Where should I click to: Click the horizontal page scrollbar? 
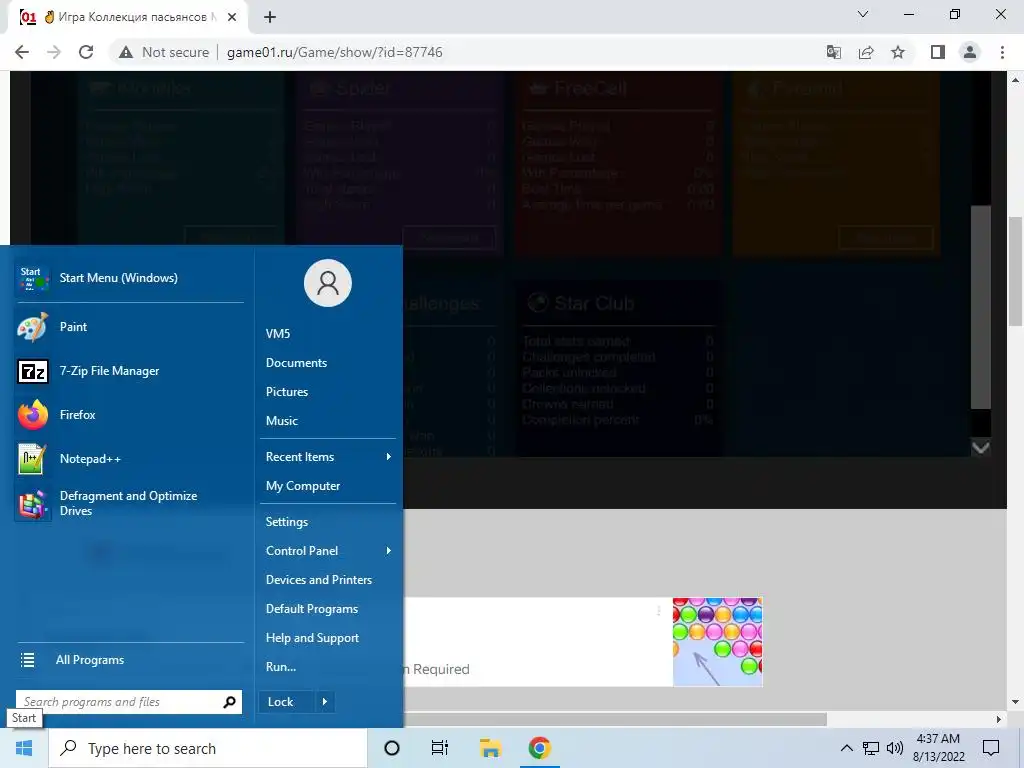click(x=615, y=720)
